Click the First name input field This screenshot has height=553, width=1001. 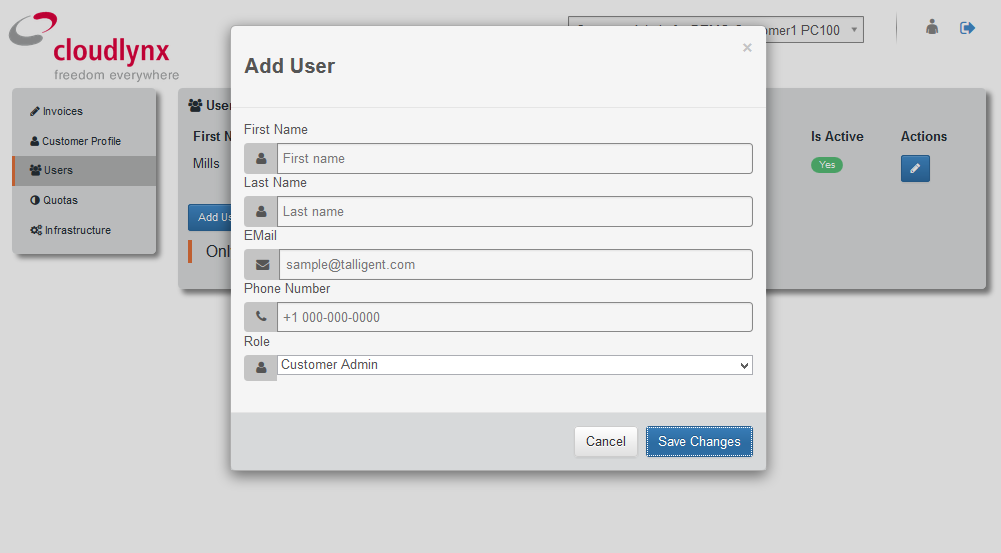pos(515,158)
